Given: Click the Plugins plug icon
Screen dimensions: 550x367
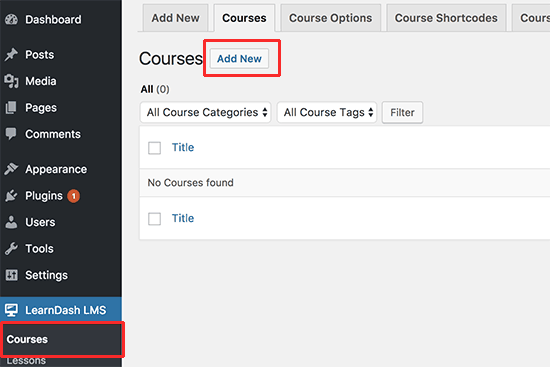Looking at the screenshot, I should [x=11, y=196].
